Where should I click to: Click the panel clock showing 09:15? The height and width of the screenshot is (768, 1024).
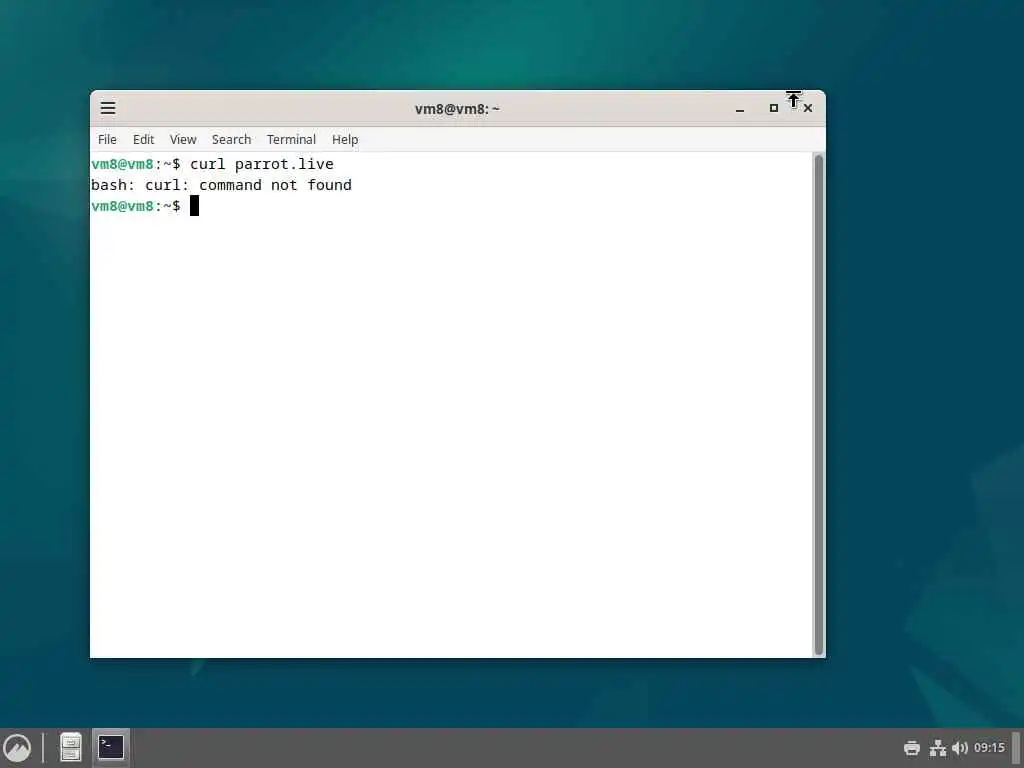(x=989, y=748)
